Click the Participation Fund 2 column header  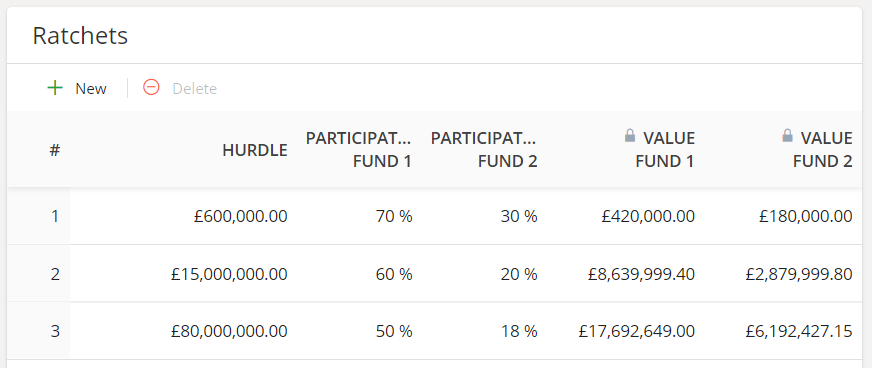[484, 150]
